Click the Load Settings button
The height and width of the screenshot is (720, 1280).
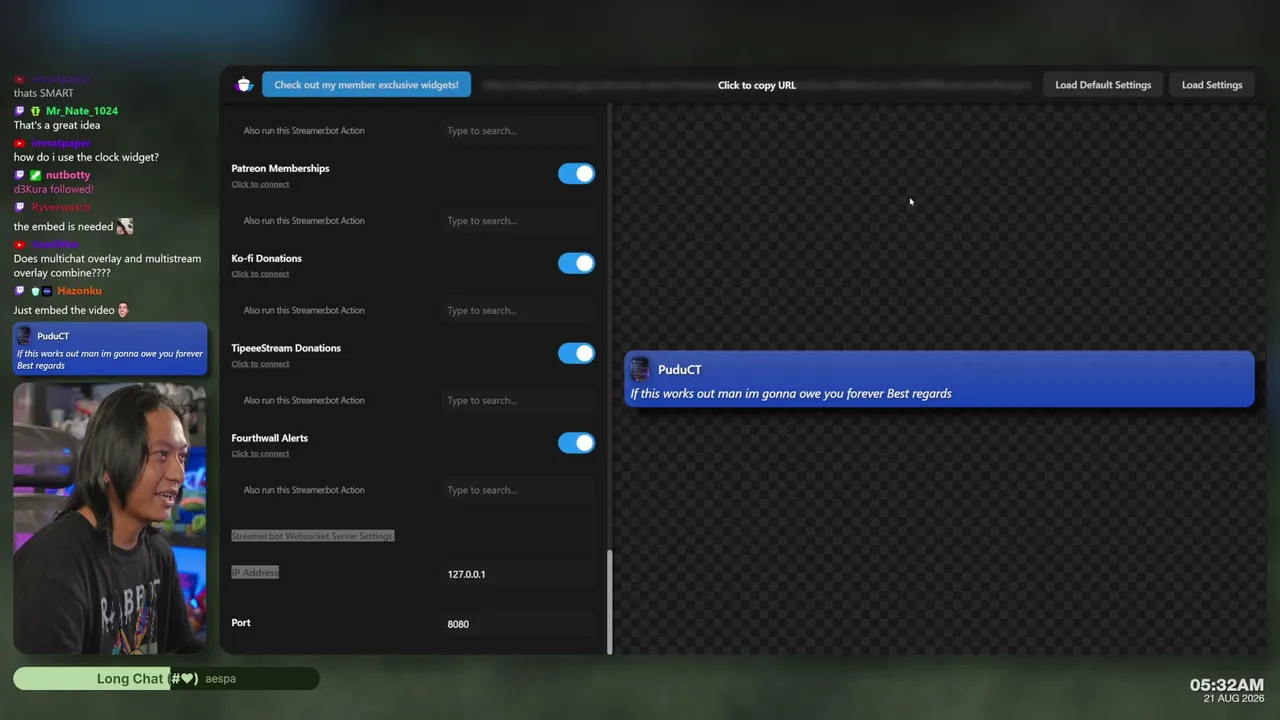tap(1212, 85)
